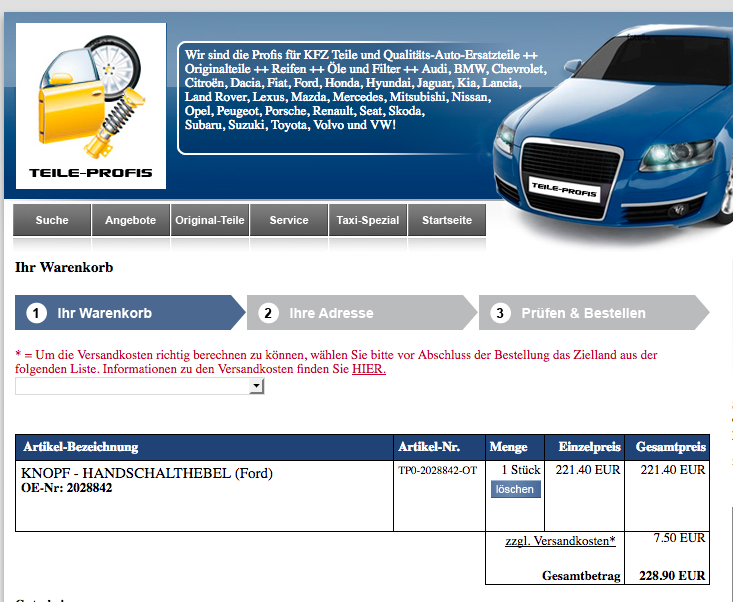Open the Suche navigation item
Image resolution: width=733 pixels, height=602 pixels.
point(52,220)
